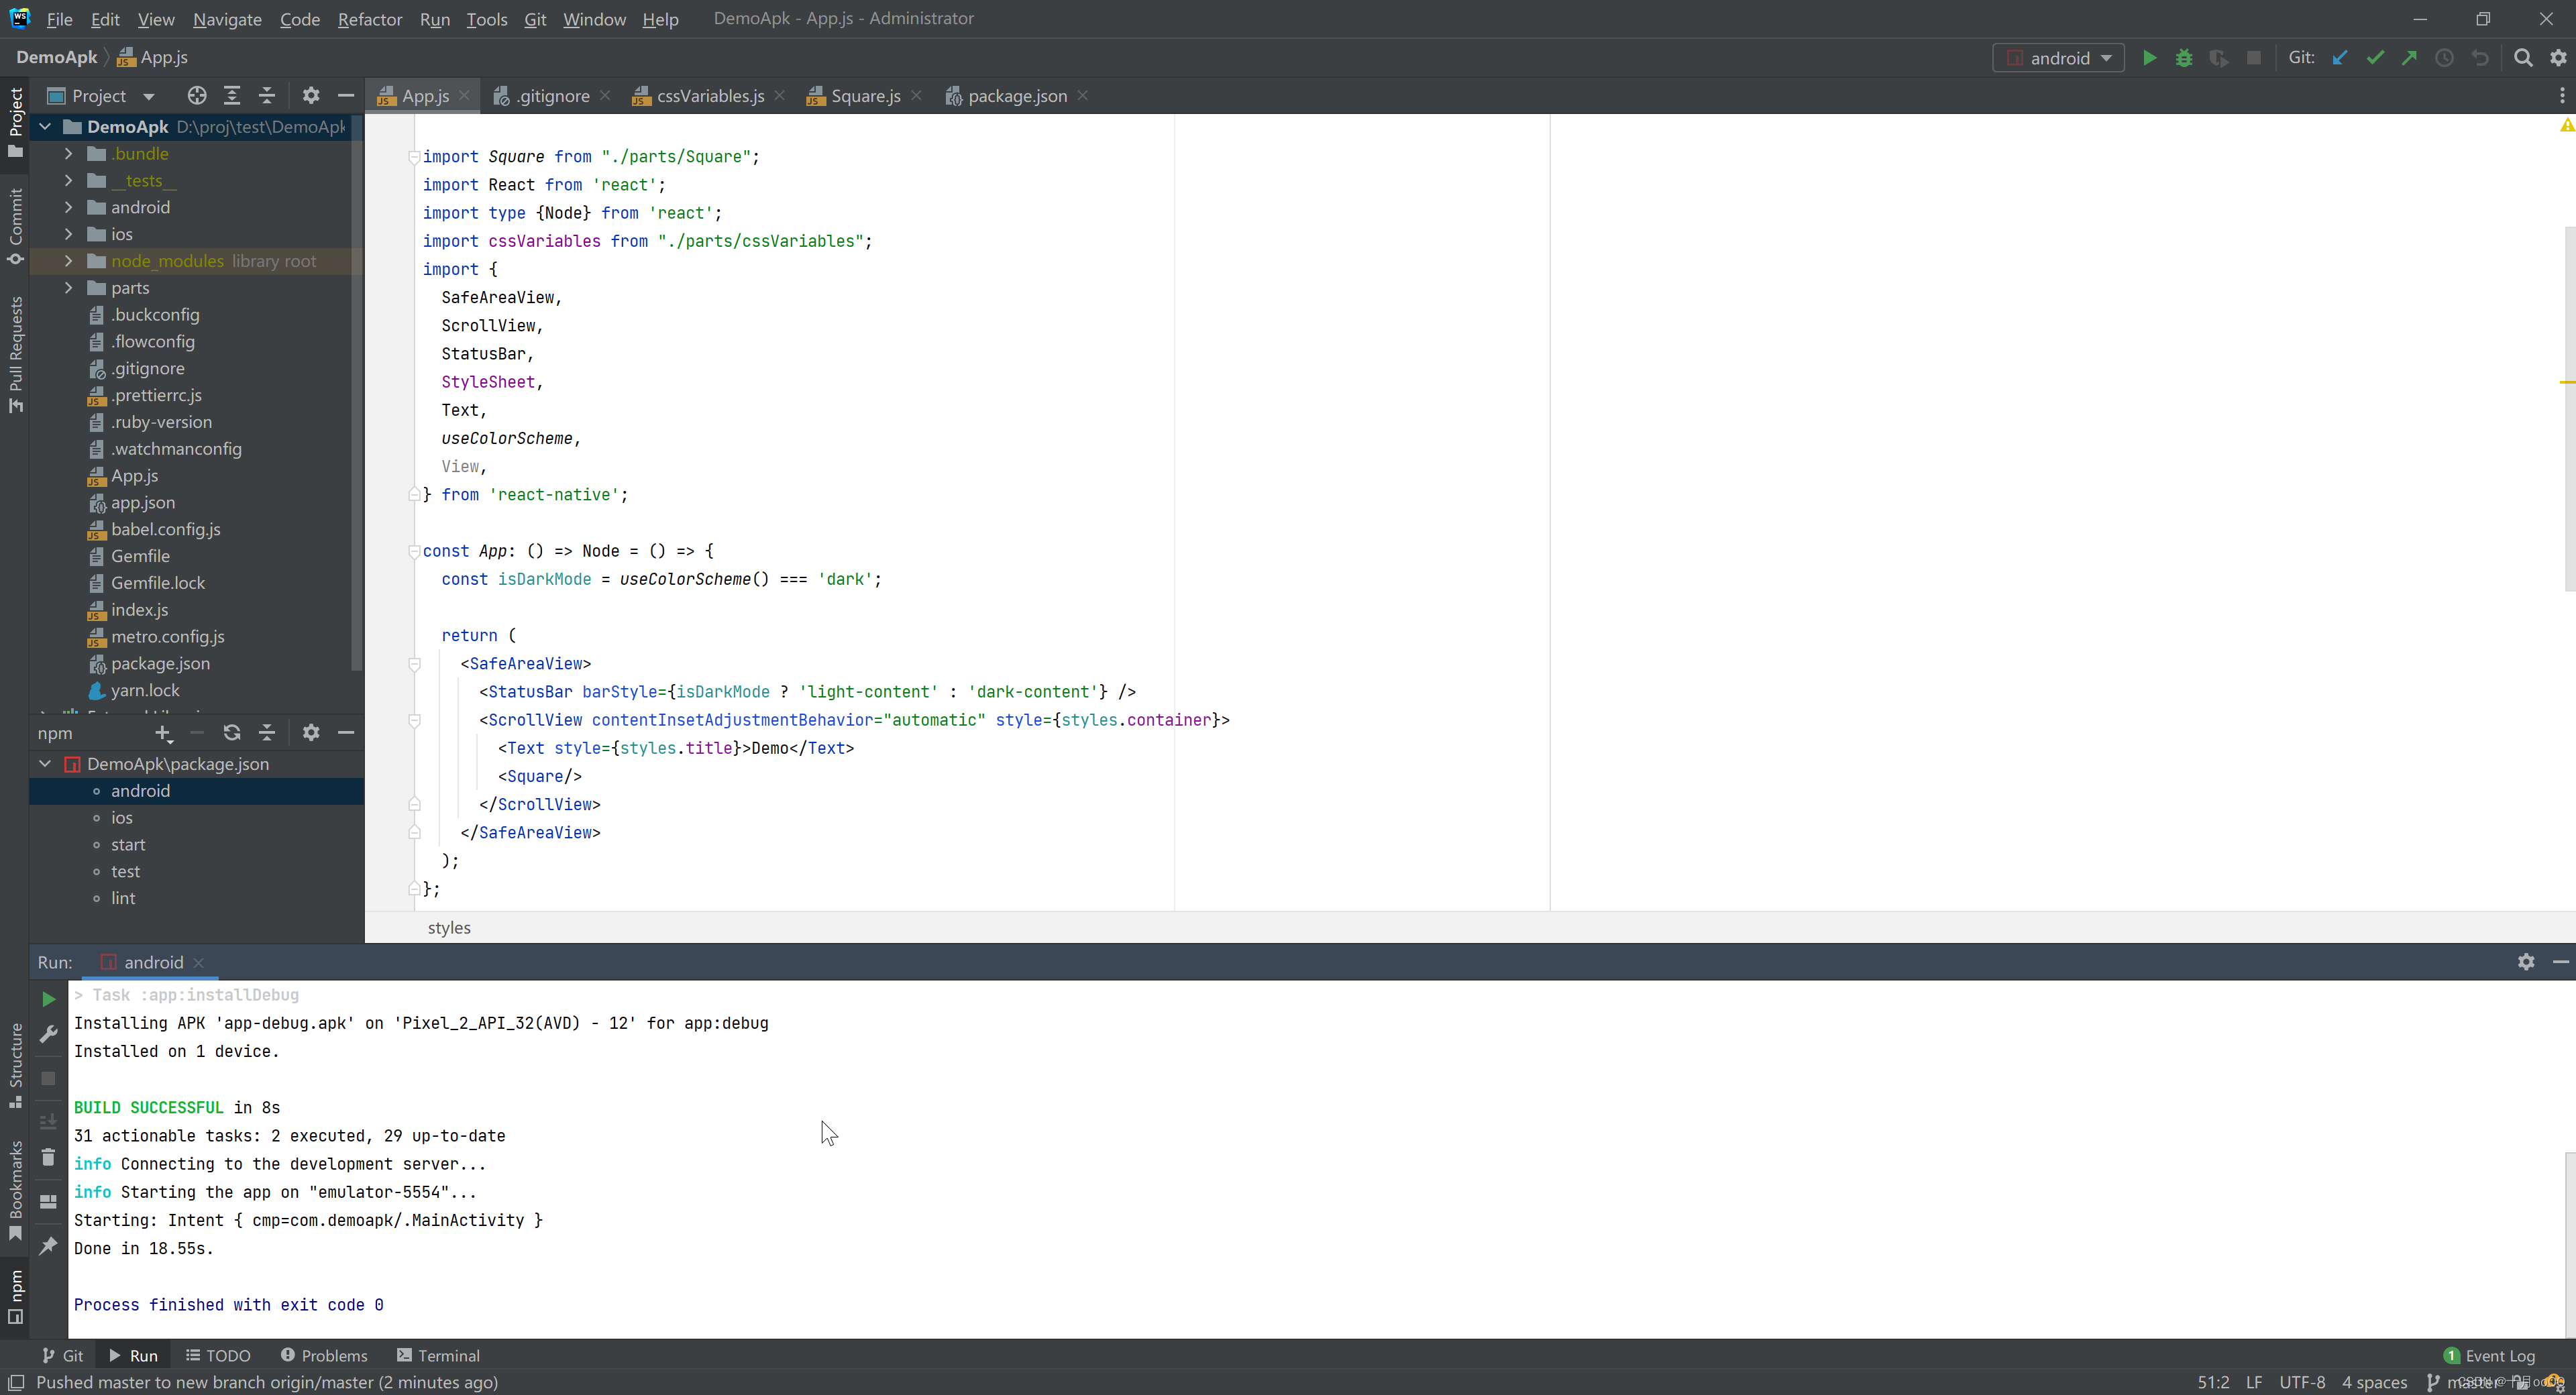Click Select Opened File target icon
This screenshot has height=1395, width=2576.
(197, 96)
